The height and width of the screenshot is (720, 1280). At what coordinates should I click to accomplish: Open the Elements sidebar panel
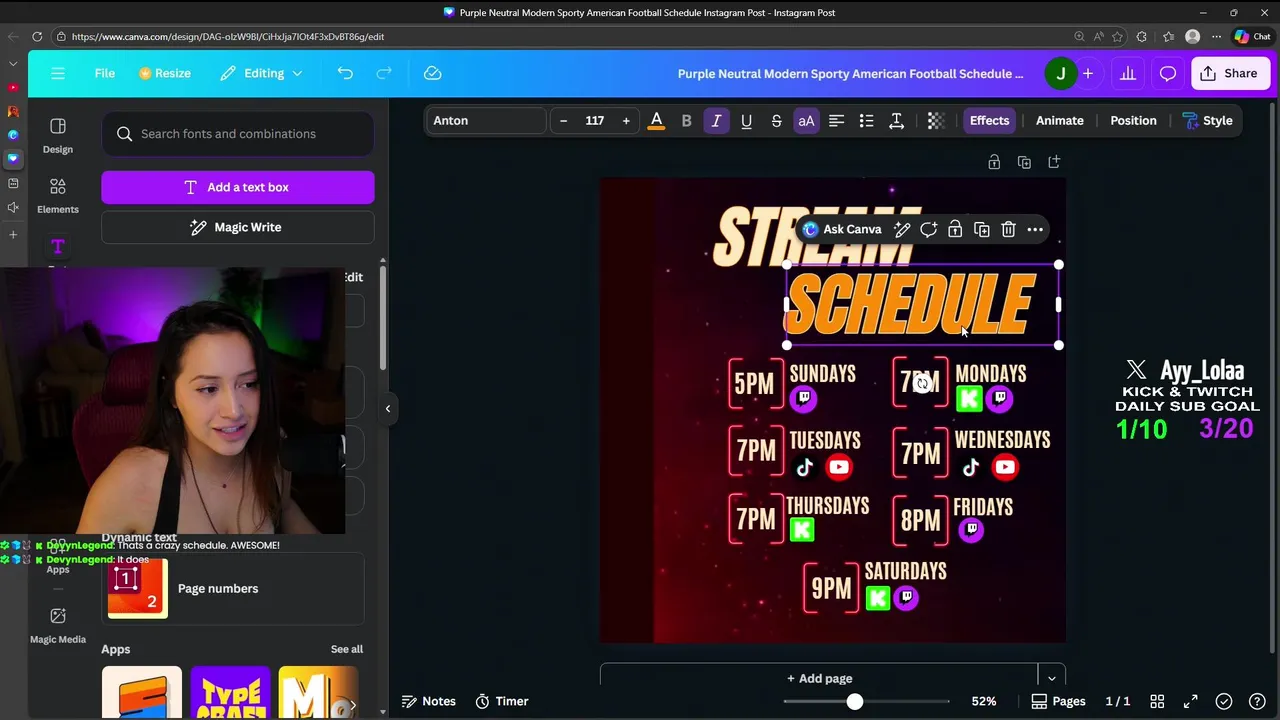click(x=58, y=195)
